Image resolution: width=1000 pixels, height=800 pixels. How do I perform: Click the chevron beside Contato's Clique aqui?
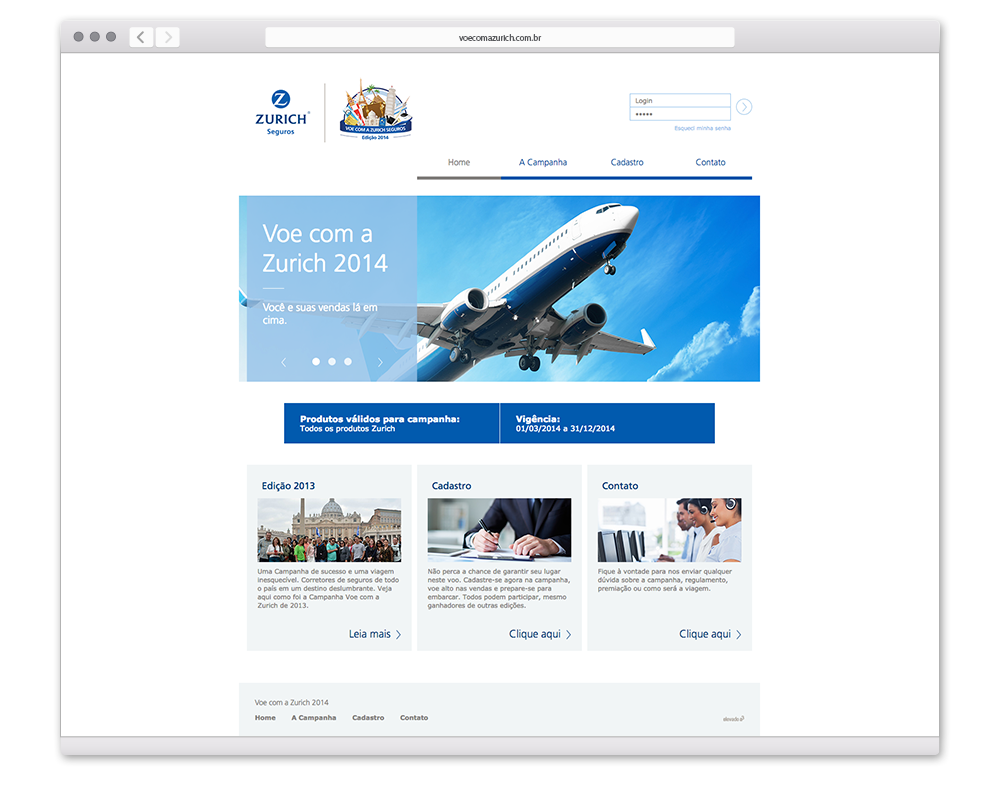(x=739, y=634)
